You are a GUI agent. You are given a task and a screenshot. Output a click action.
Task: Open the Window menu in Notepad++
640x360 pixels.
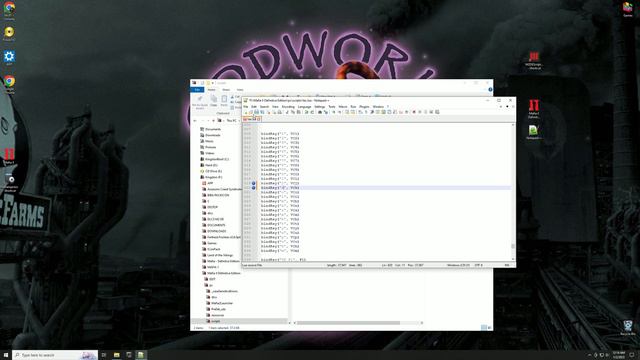pos(378,107)
